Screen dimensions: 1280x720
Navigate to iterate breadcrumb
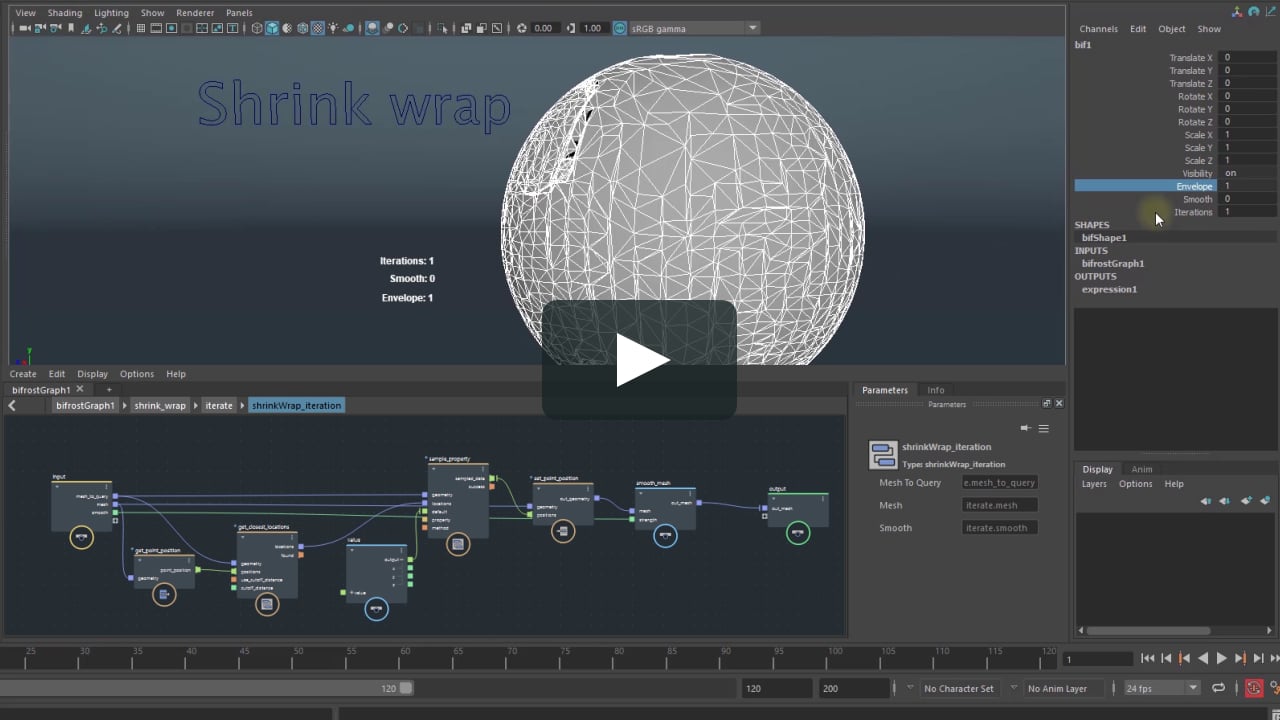(218, 405)
